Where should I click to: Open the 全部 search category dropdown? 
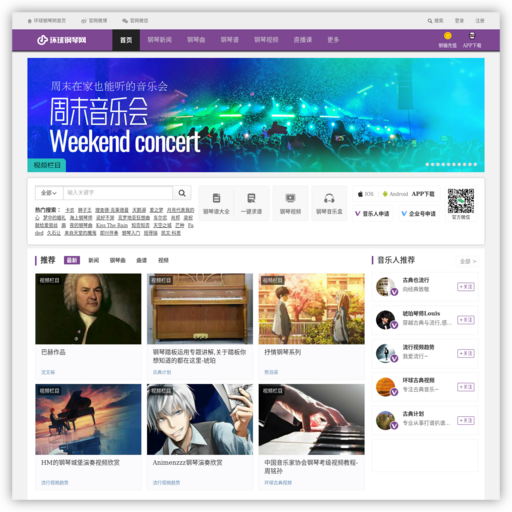49,193
